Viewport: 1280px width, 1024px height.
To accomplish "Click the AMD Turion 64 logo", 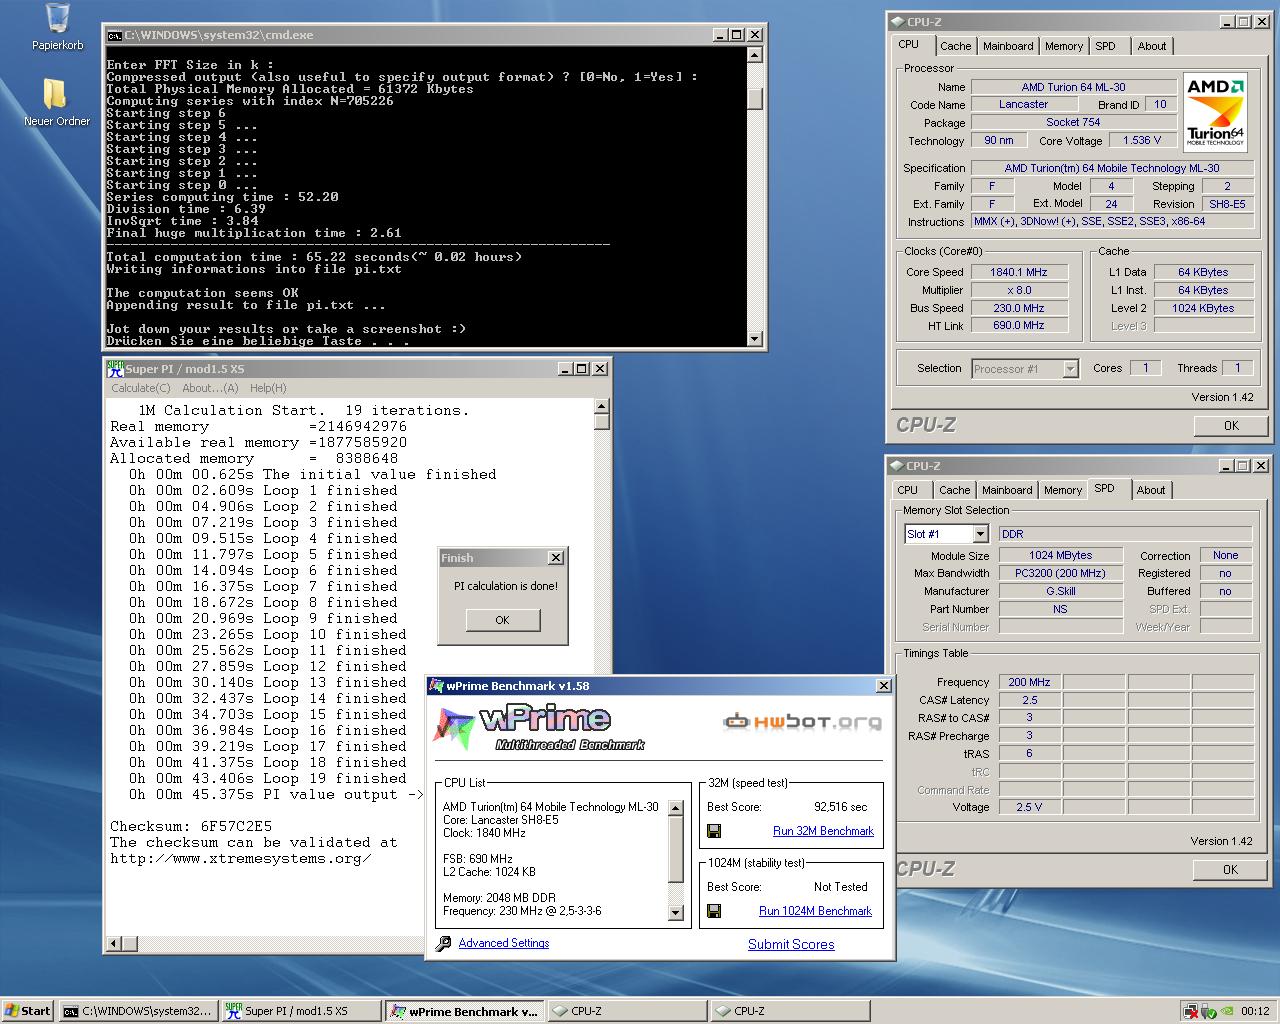I will coord(1215,111).
